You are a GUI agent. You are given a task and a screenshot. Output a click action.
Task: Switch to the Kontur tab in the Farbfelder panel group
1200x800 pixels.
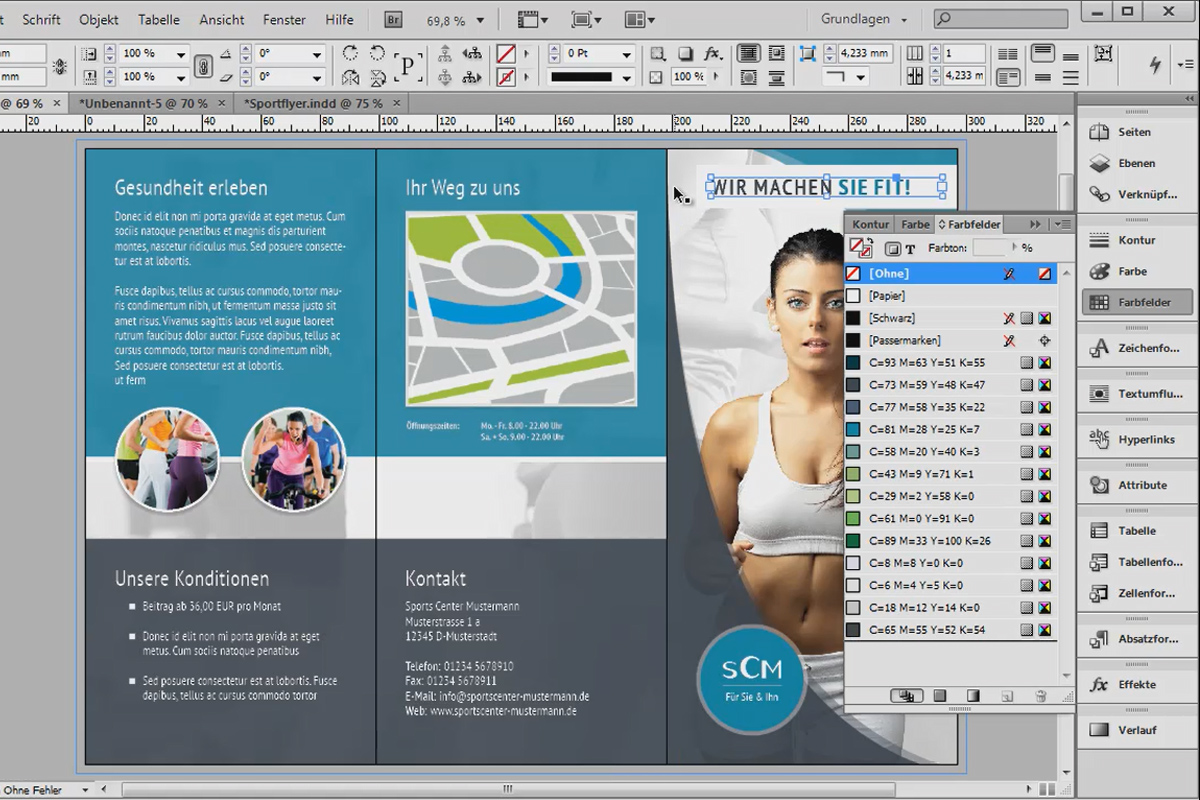point(870,225)
